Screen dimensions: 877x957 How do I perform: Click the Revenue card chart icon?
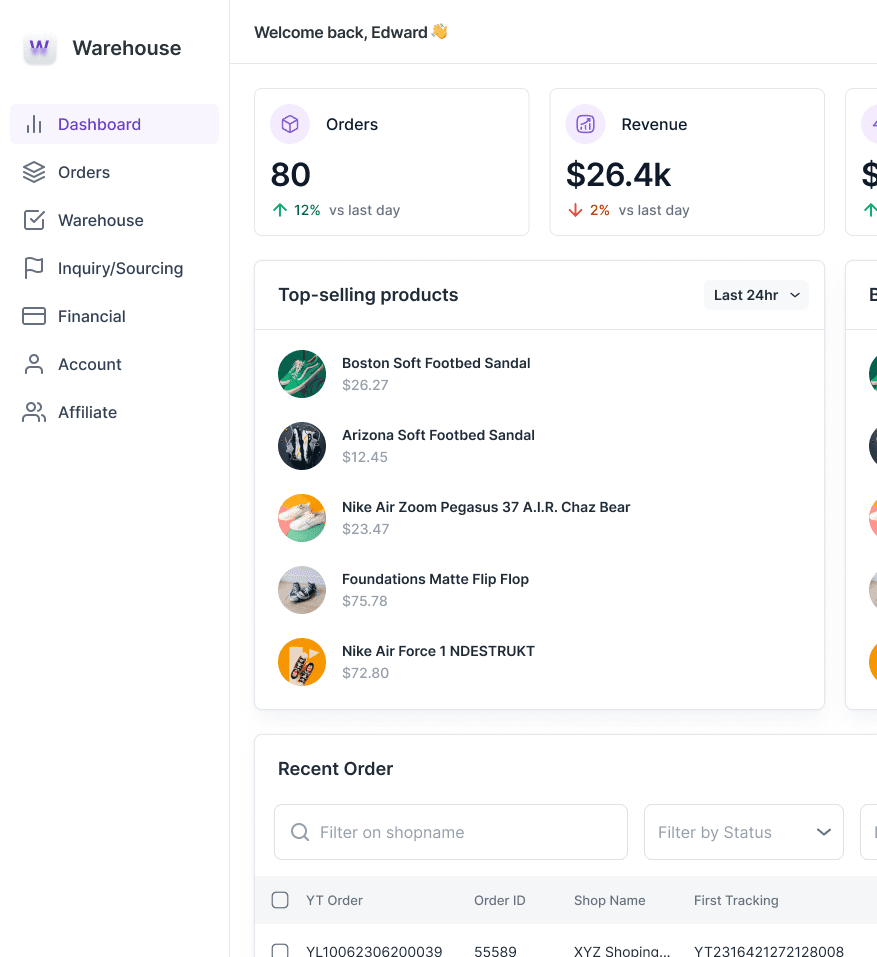(x=585, y=124)
